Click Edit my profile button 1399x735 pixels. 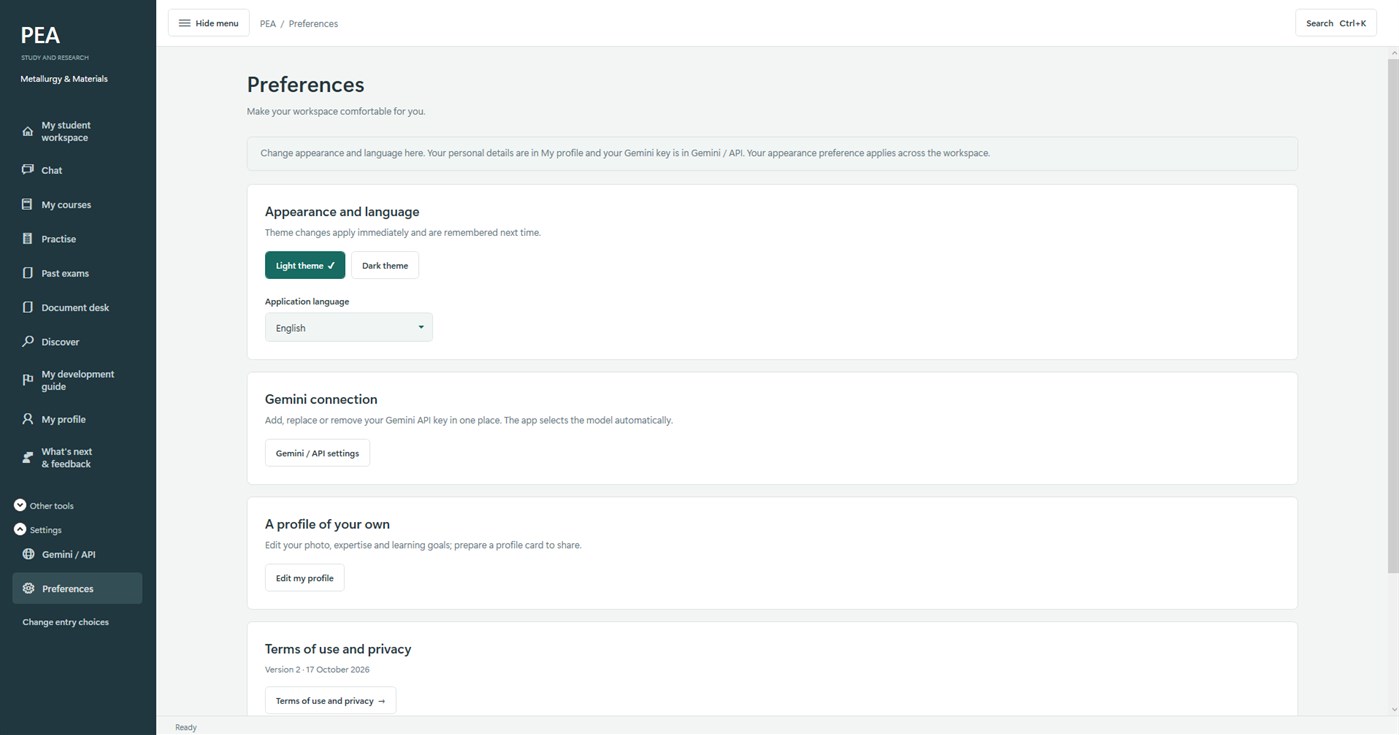coord(304,578)
